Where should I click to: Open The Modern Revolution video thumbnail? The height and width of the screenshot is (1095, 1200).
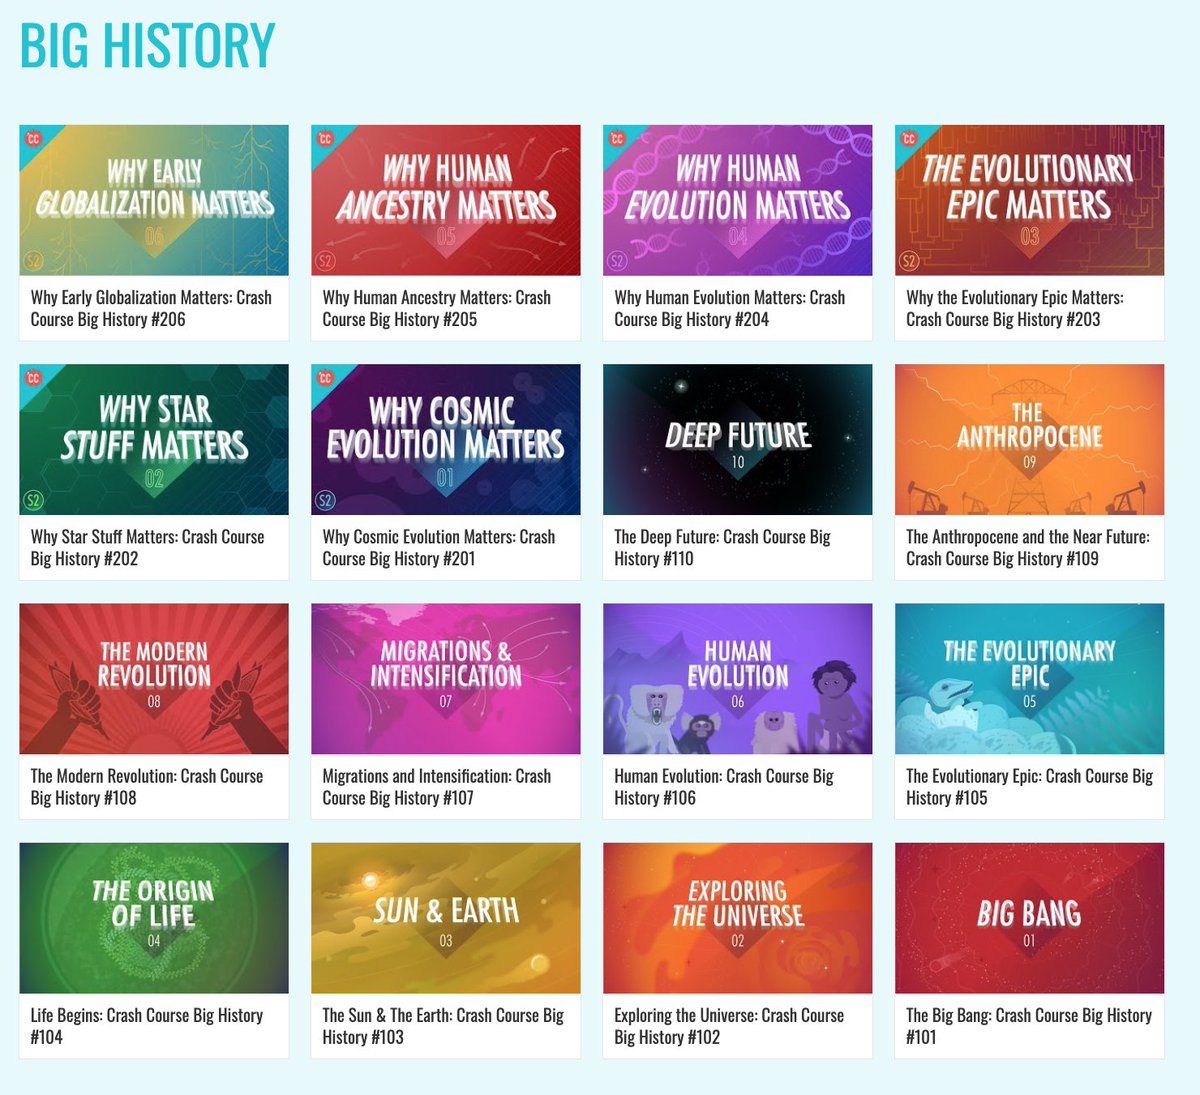tap(154, 679)
